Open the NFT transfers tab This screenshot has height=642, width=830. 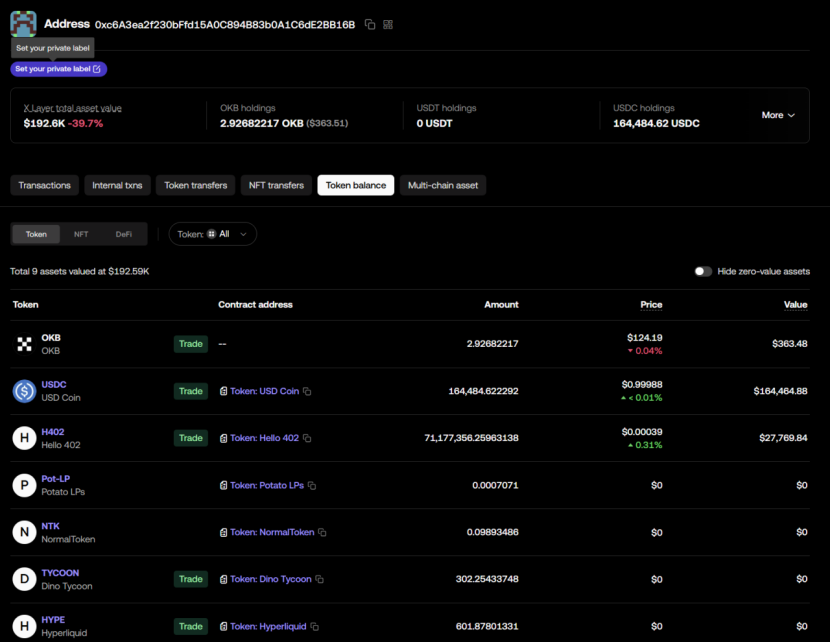point(276,185)
